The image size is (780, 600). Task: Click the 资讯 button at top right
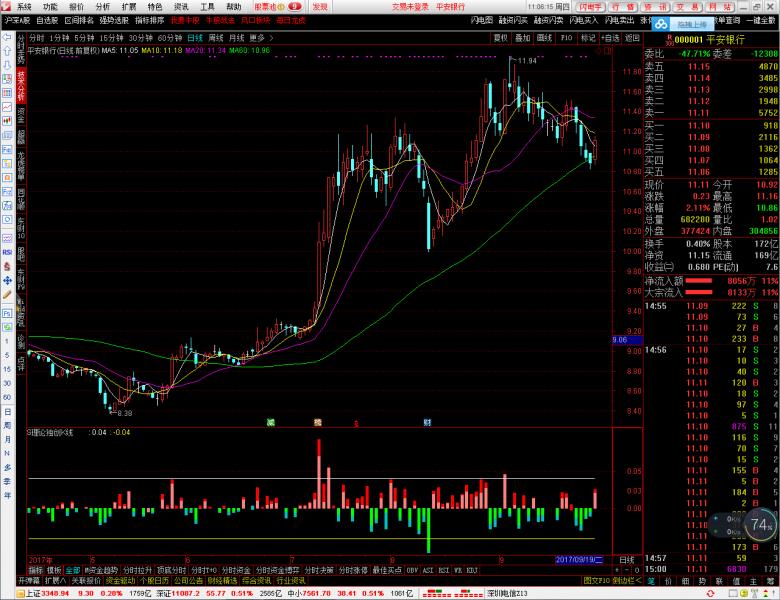[x=655, y=7]
